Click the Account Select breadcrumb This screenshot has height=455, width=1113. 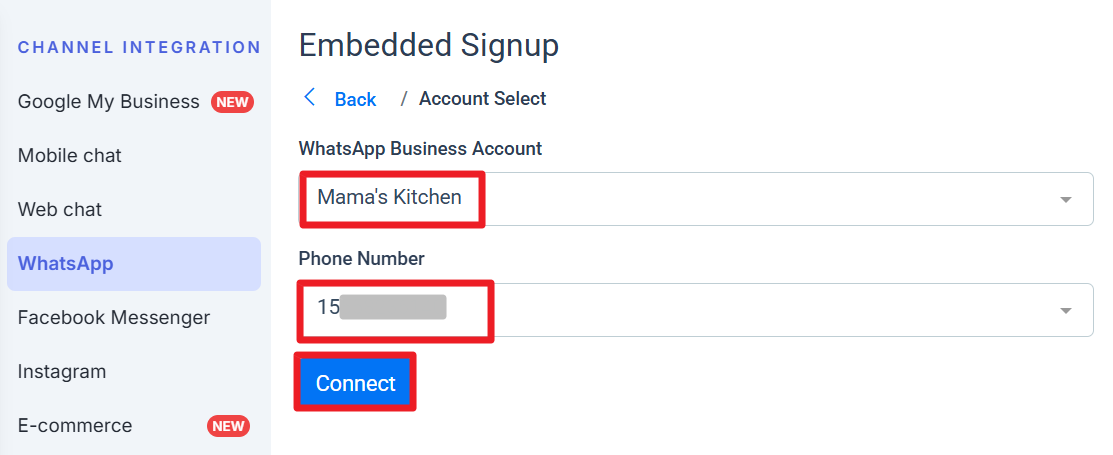point(482,99)
